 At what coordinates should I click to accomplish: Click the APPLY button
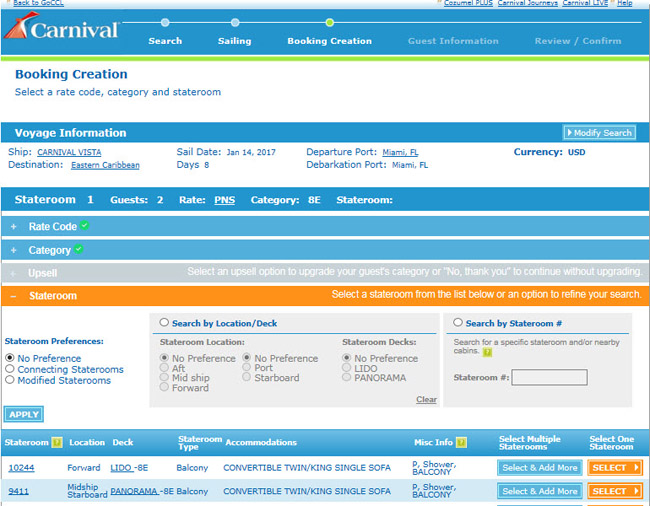[24, 414]
